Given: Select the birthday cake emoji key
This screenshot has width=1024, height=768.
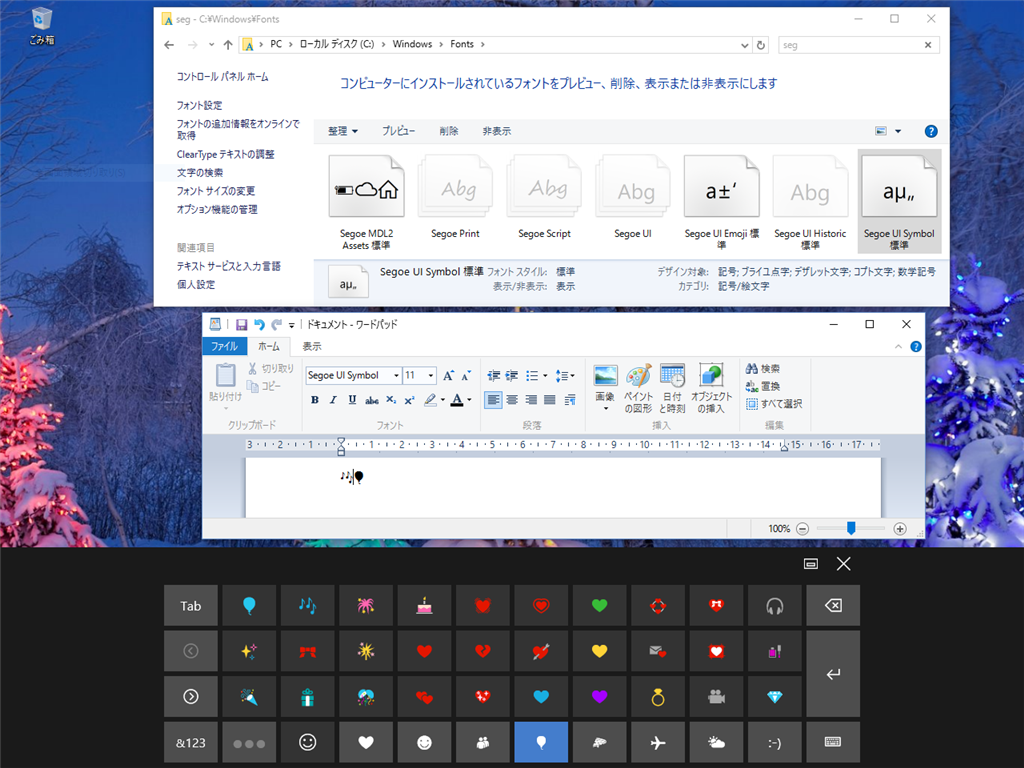Looking at the screenshot, I should click(424, 605).
